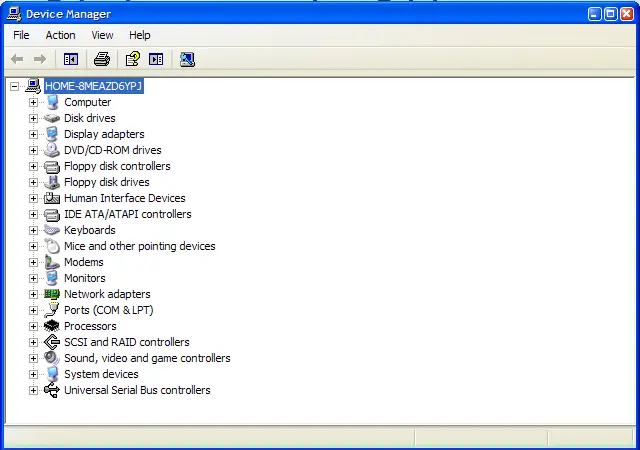The height and width of the screenshot is (450, 640).
Task: Expand the System devices category
Action: click(33, 374)
